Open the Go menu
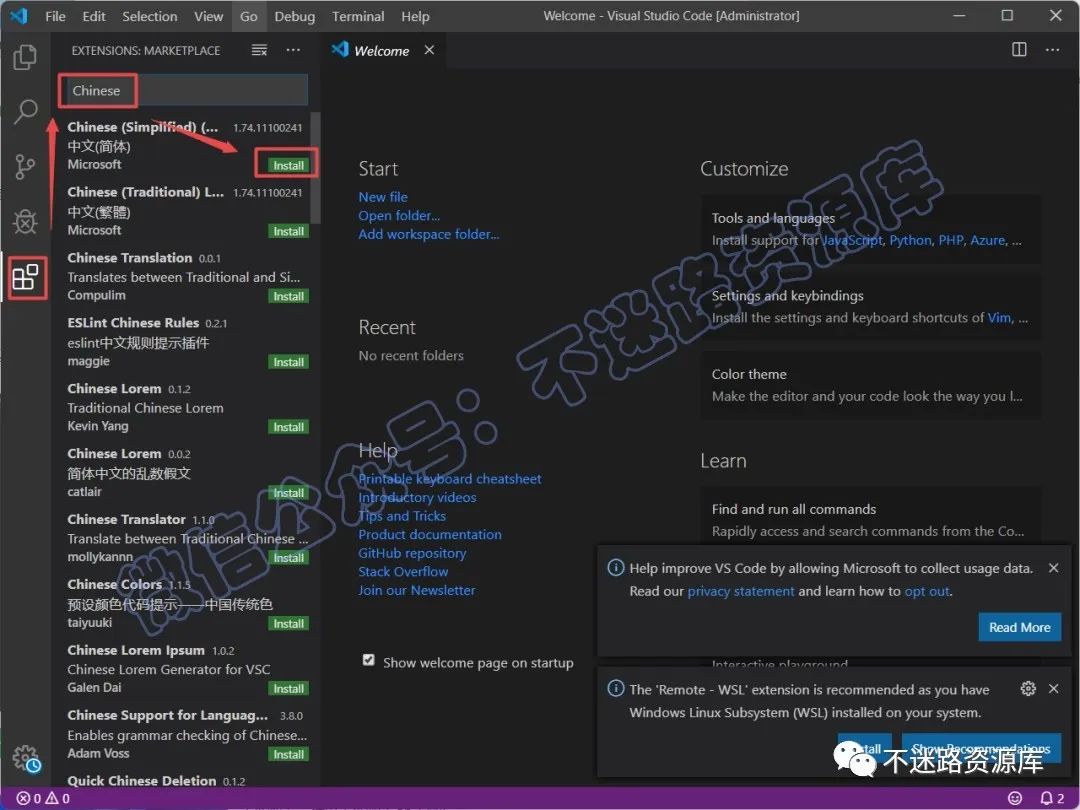 pyautogui.click(x=249, y=16)
